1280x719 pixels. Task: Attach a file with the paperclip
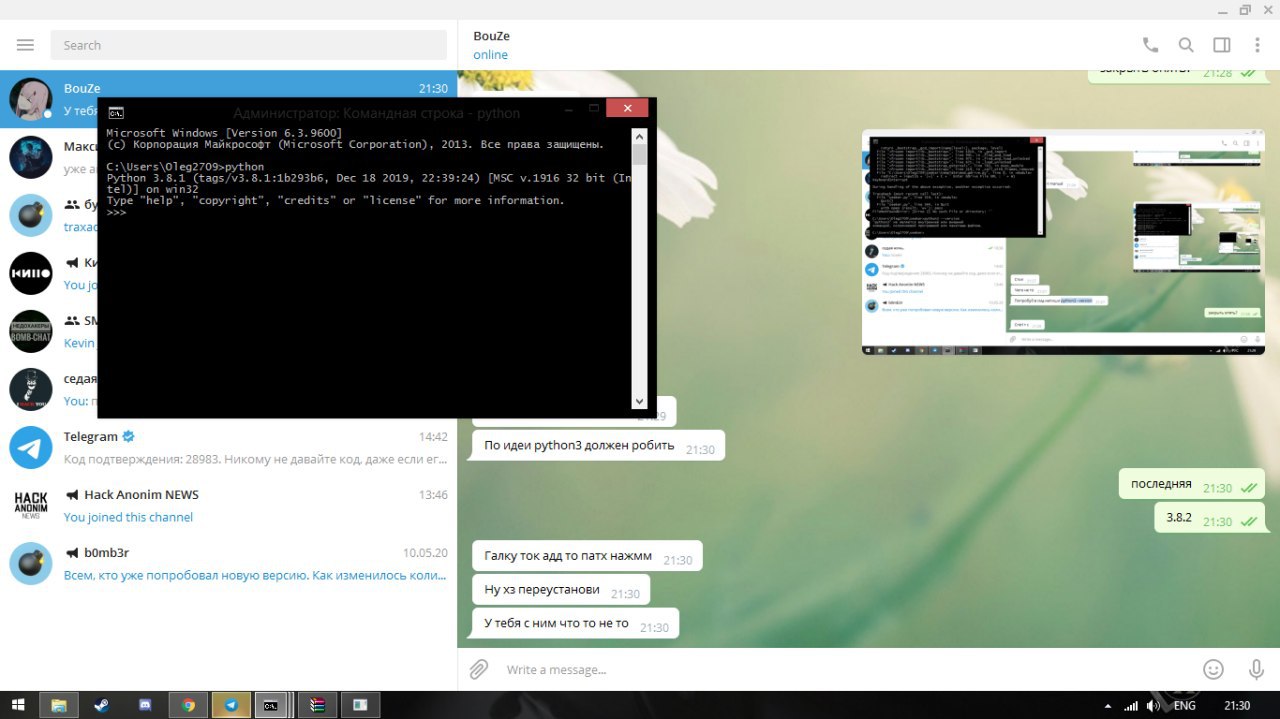coord(479,669)
